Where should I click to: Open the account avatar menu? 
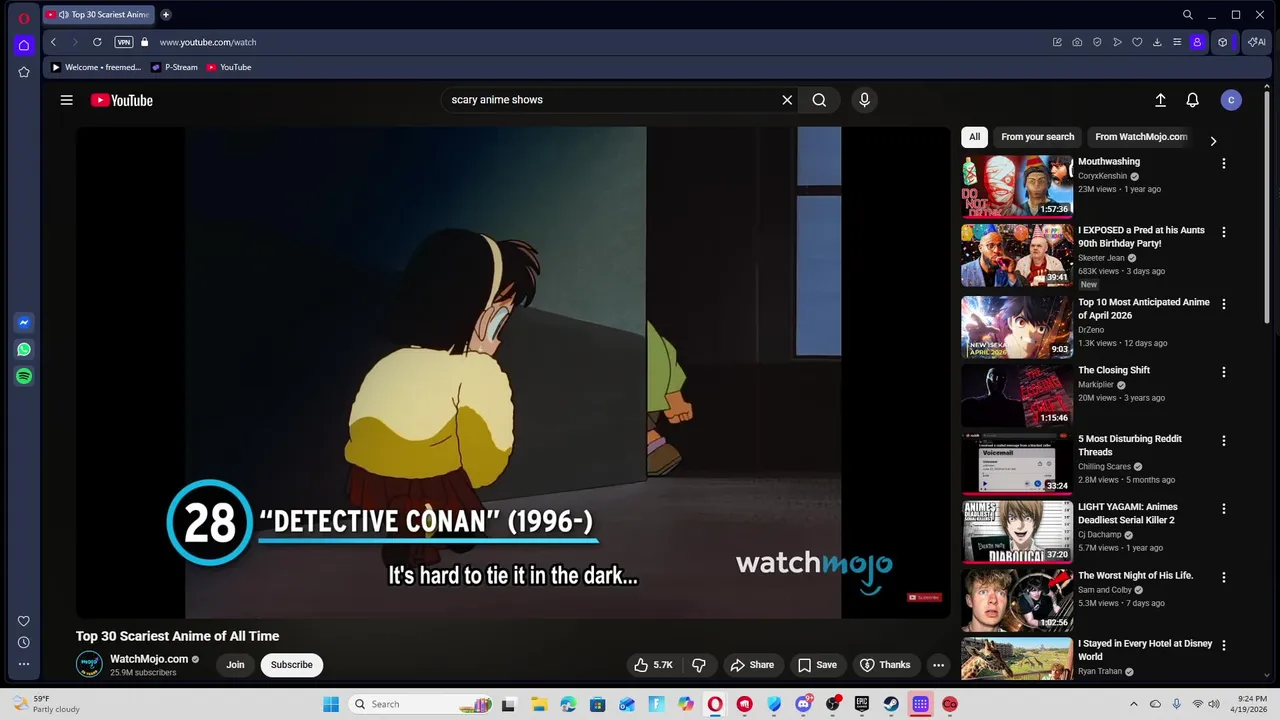coord(1231,100)
